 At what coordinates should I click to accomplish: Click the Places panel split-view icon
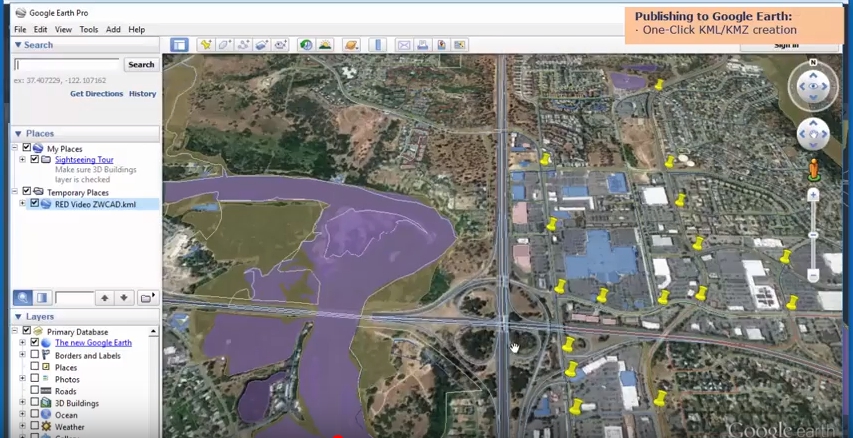point(42,298)
